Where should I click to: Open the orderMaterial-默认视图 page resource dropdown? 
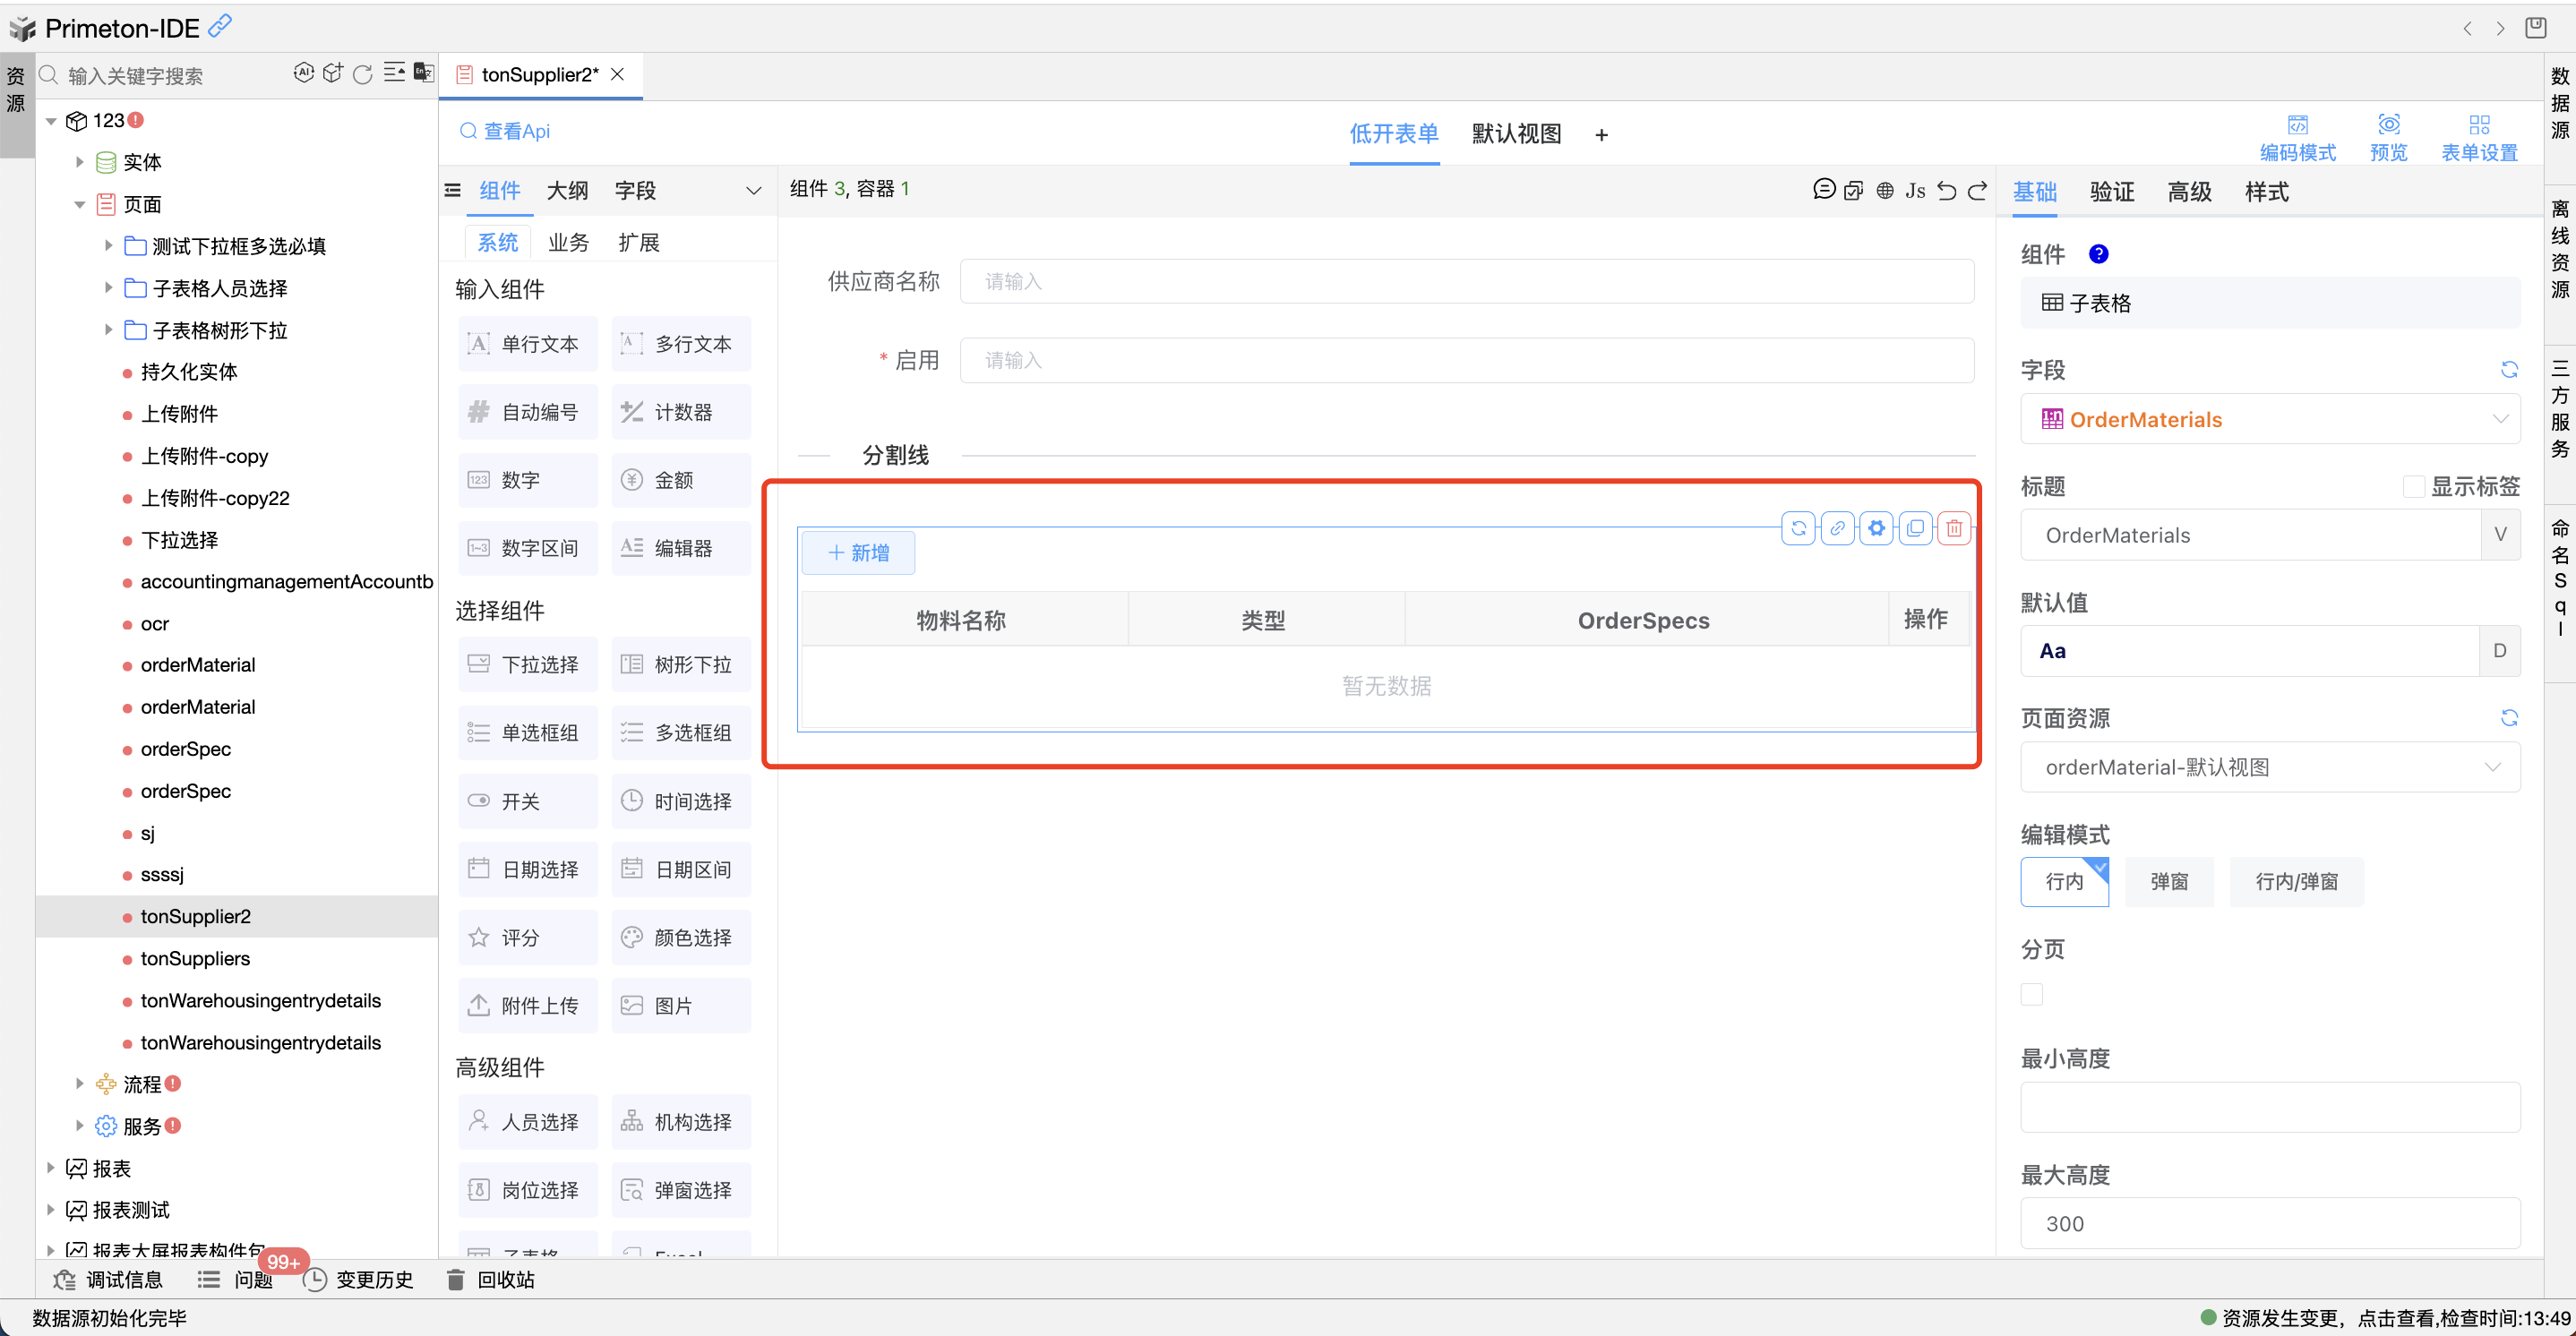click(2269, 767)
